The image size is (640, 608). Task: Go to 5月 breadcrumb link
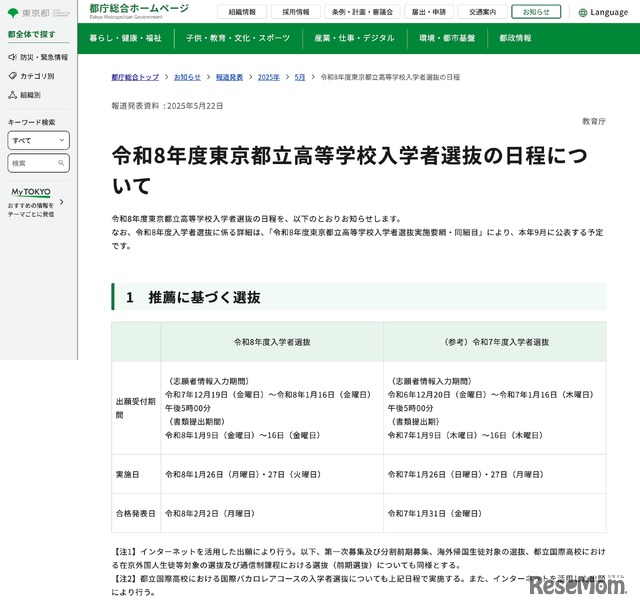click(x=300, y=77)
